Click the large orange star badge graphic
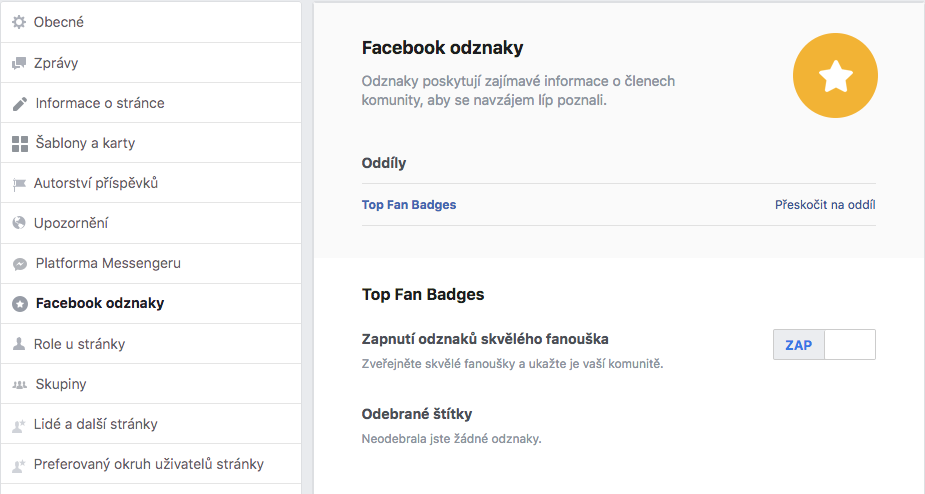925x494 pixels. [835, 76]
